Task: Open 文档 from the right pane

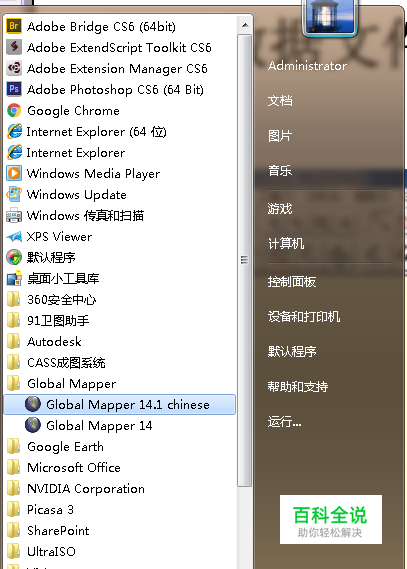Action: tap(280, 101)
